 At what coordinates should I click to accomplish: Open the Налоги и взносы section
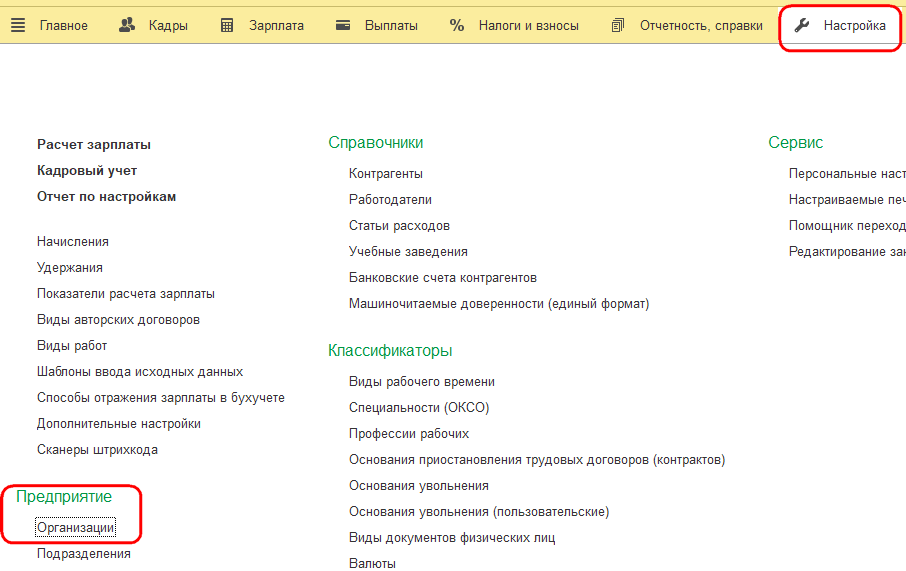tap(529, 25)
